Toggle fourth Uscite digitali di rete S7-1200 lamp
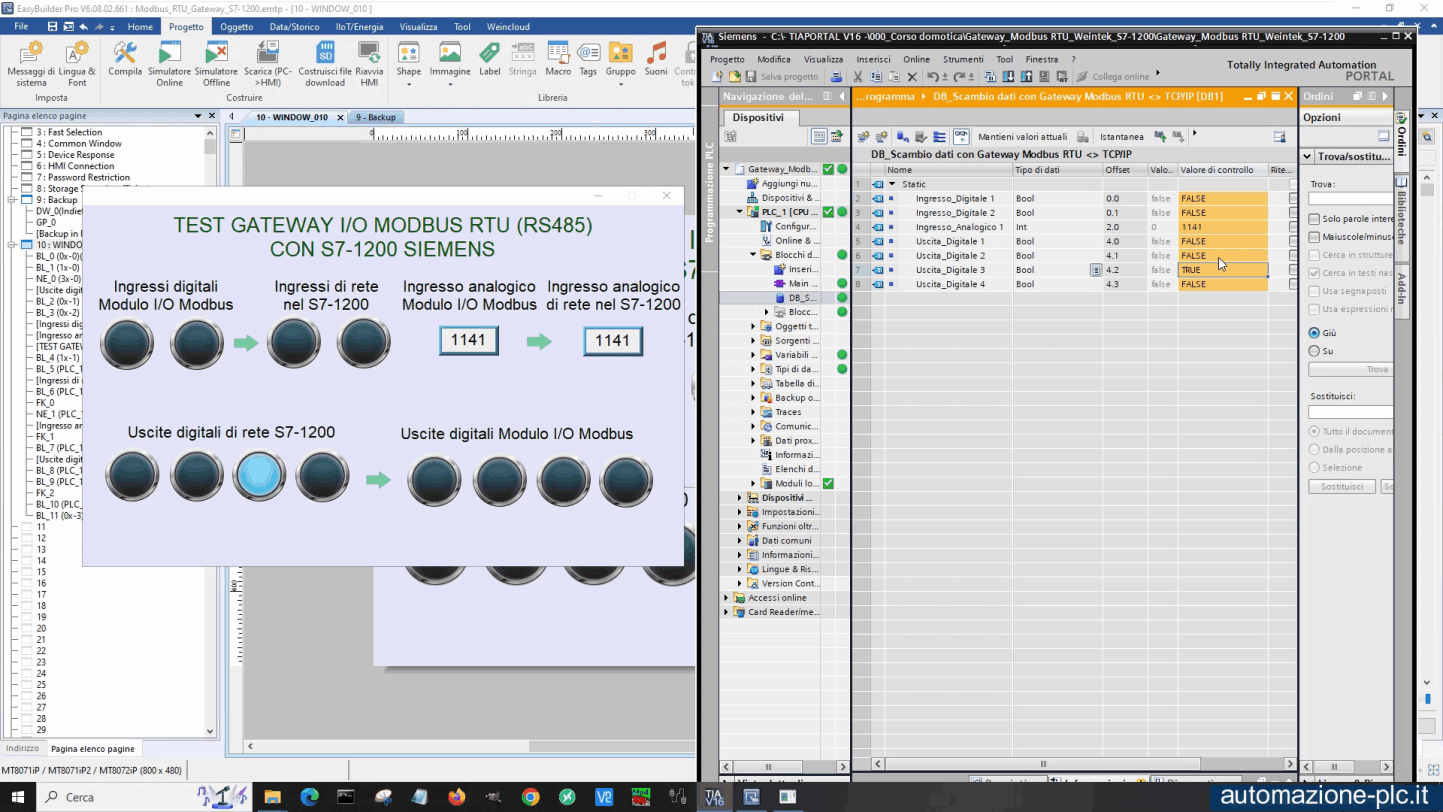Image resolution: width=1443 pixels, height=812 pixels. click(x=322, y=476)
